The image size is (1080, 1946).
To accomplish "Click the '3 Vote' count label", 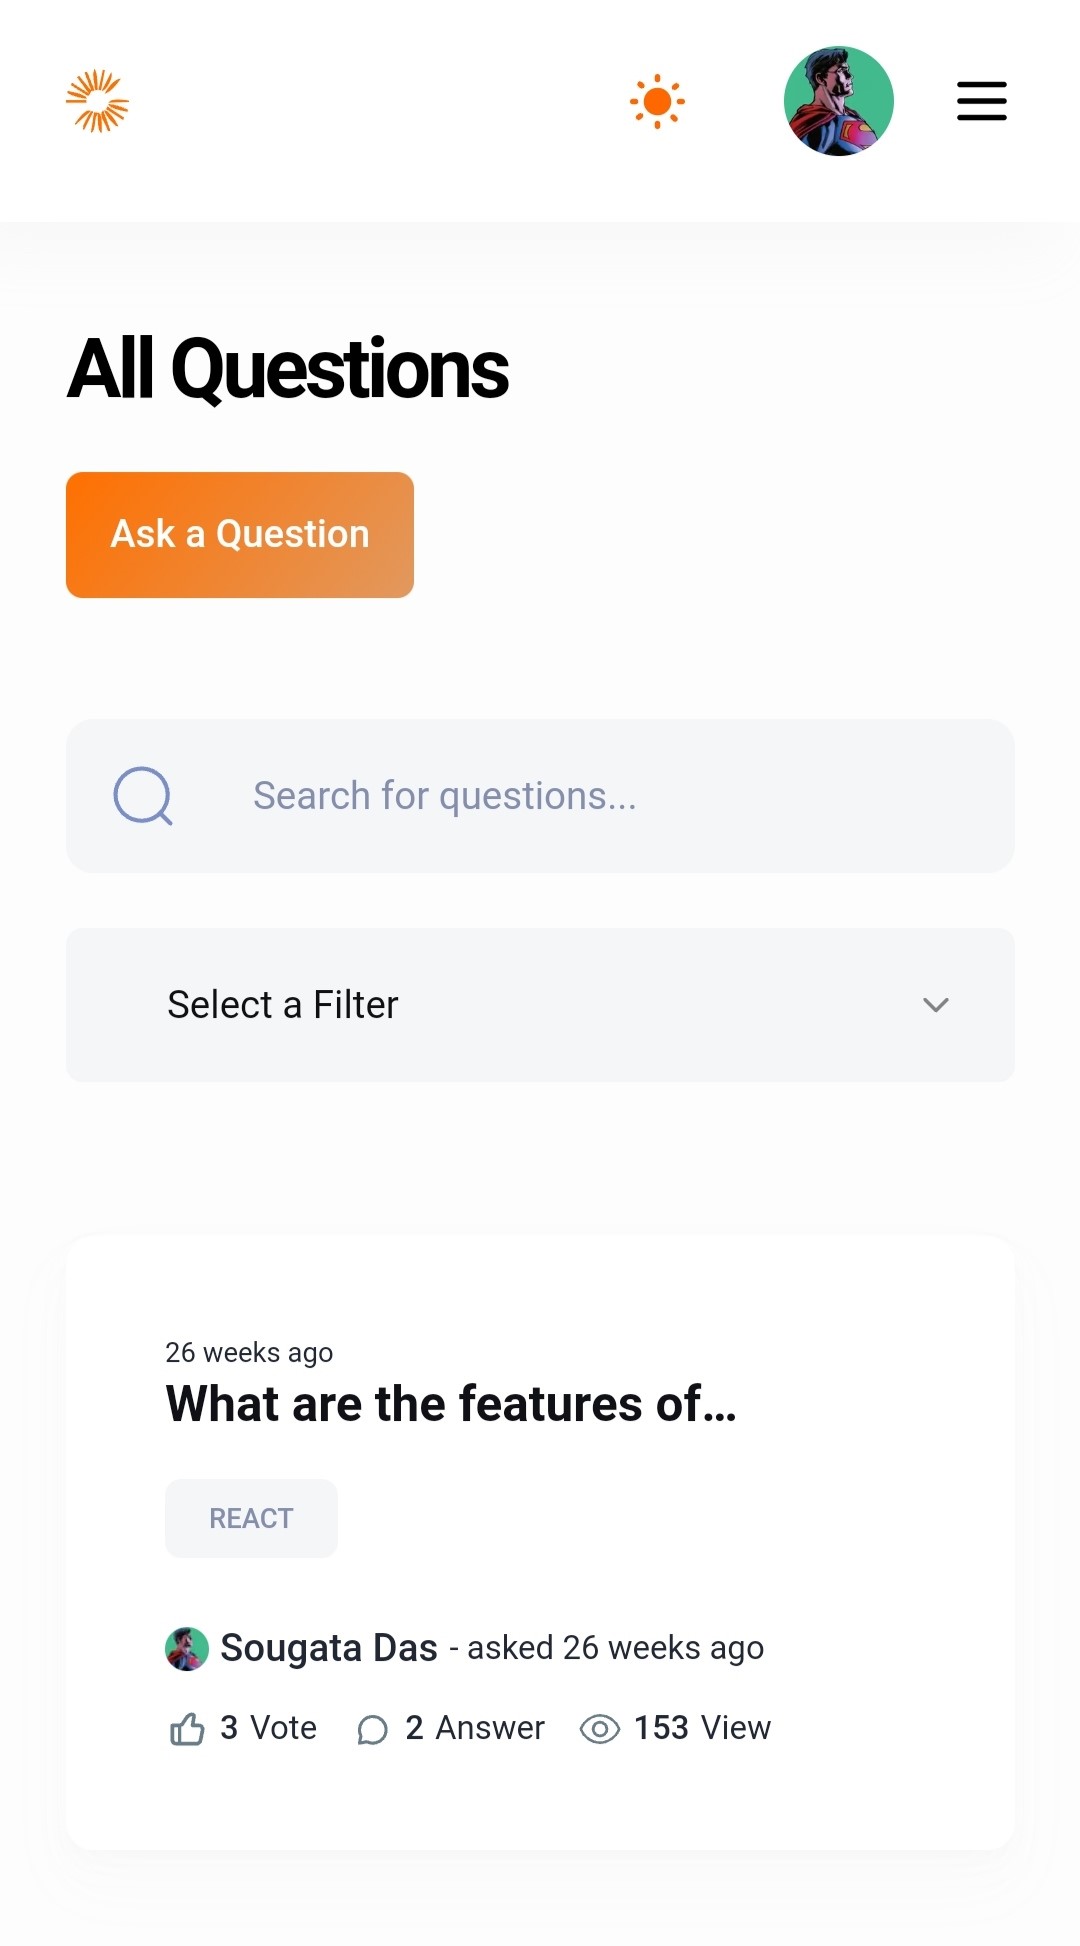I will click(269, 1728).
